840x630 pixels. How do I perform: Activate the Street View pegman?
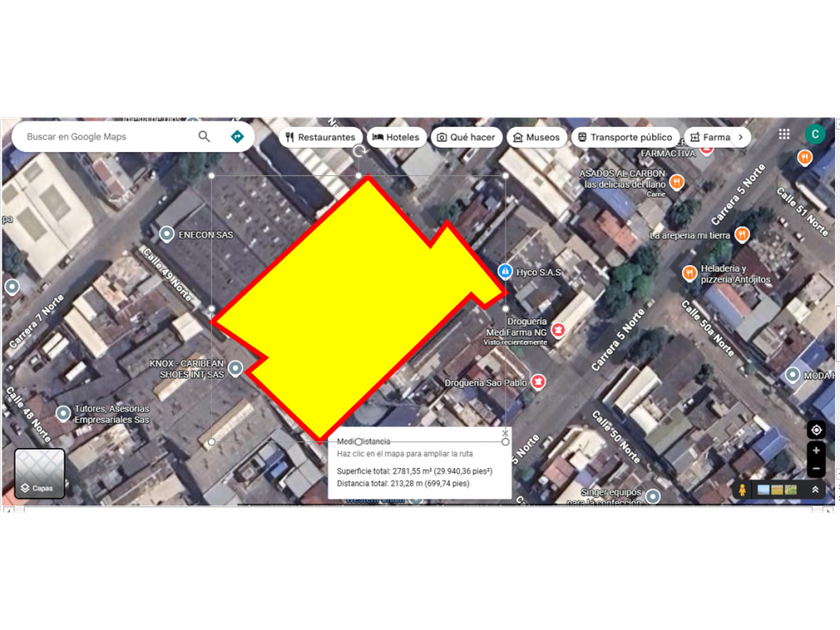coord(742,490)
